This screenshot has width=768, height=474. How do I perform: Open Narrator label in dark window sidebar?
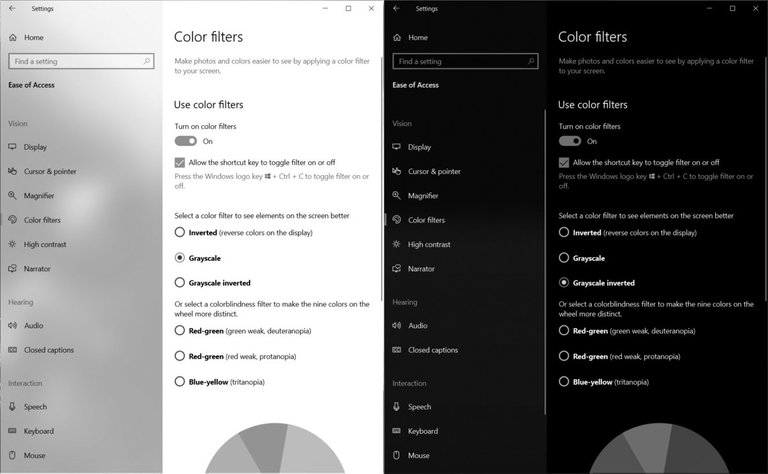point(421,269)
